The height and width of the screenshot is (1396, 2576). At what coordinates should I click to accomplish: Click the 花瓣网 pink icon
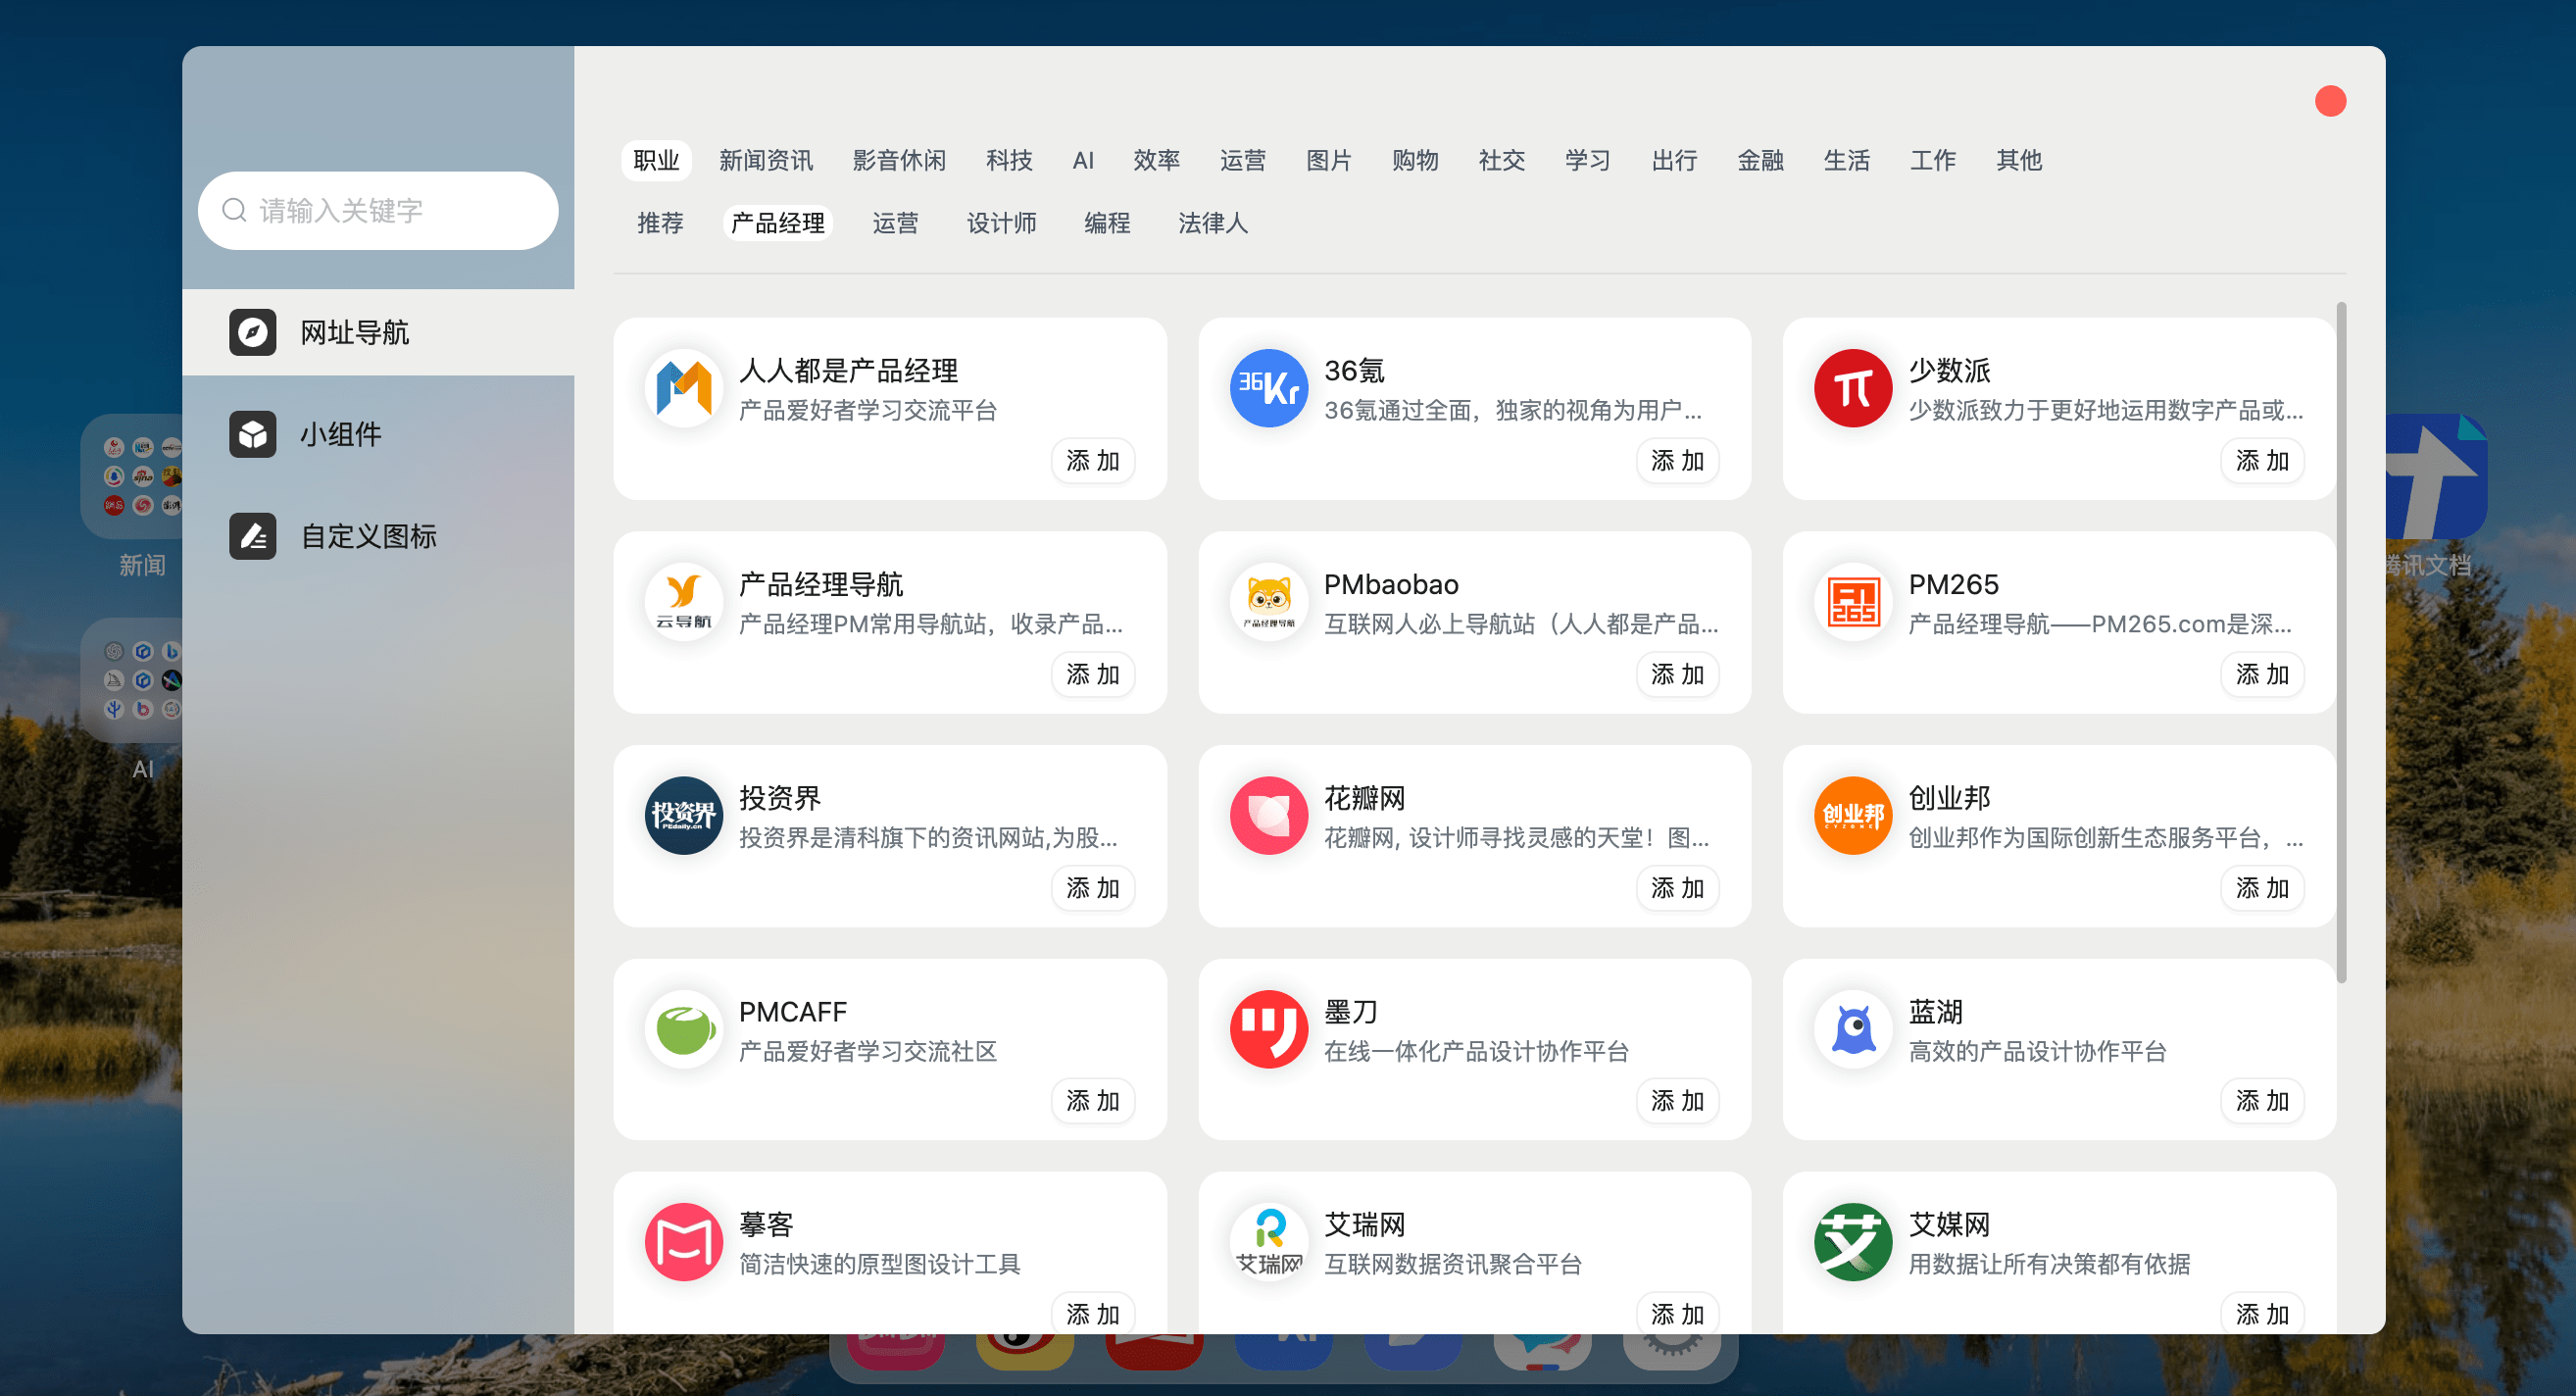1269,815
